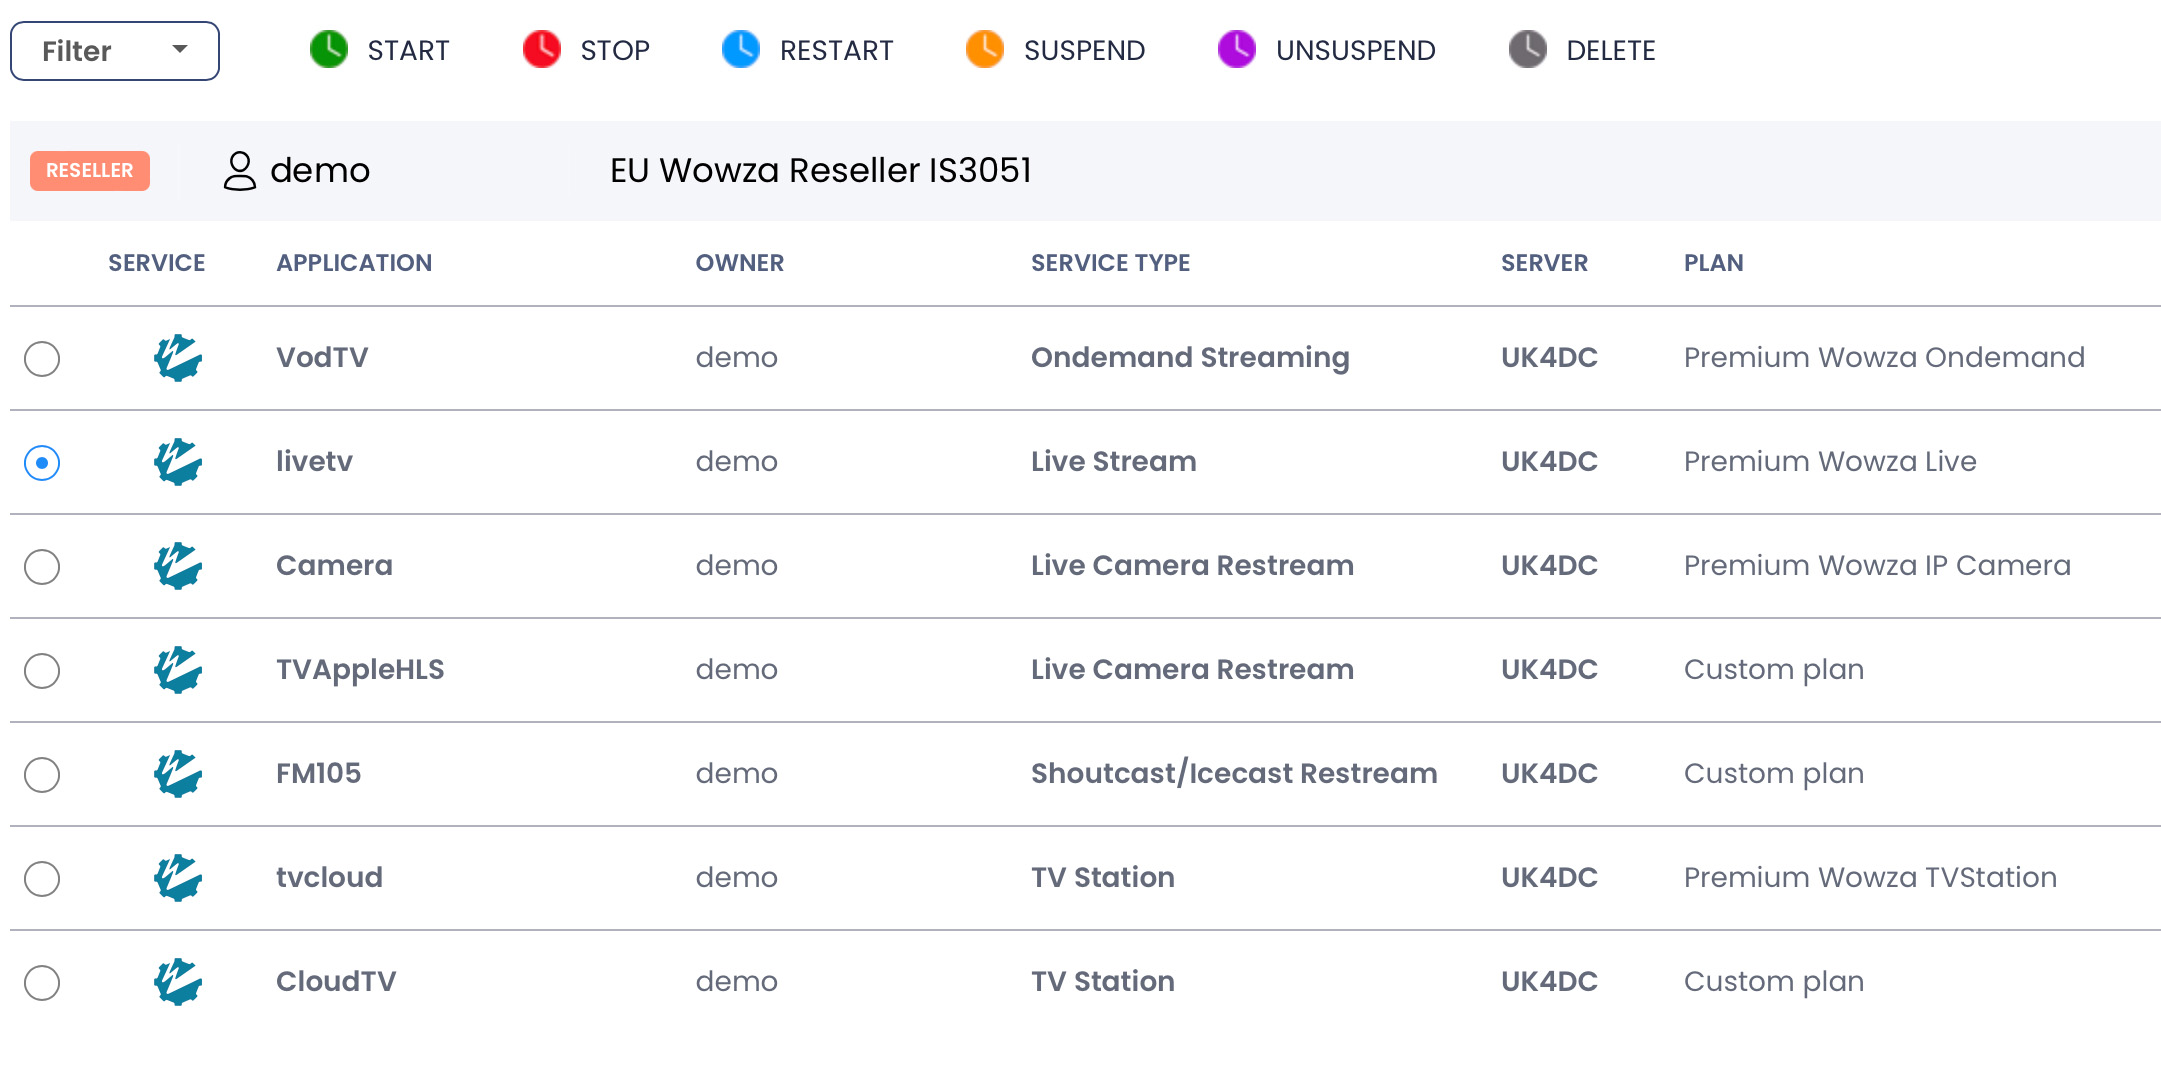Viewport: 2161px width, 1077px height.
Task: Select the CloudTV radio button
Action: [x=42, y=983]
